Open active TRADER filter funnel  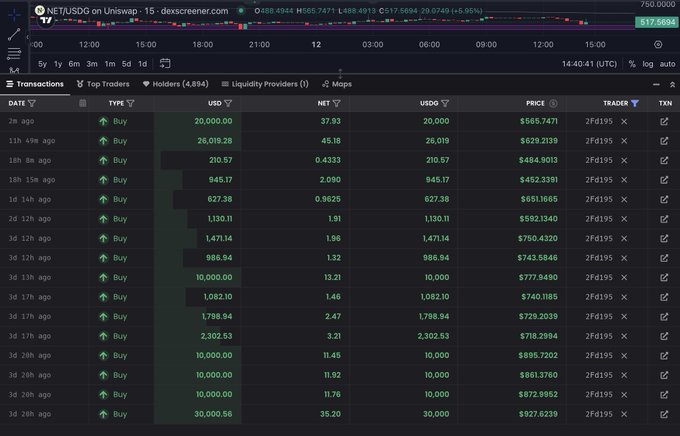[x=635, y=103]
